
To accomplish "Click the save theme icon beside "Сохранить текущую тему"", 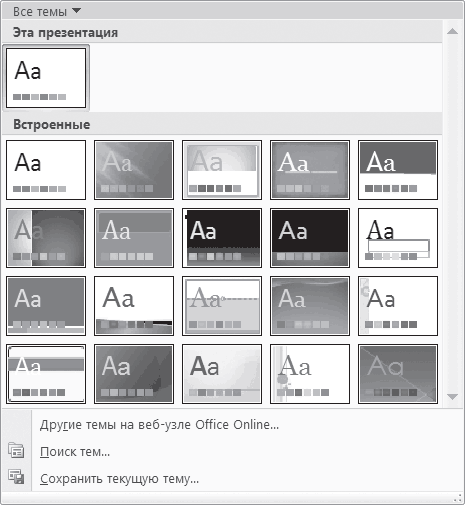I will point(16,477).
